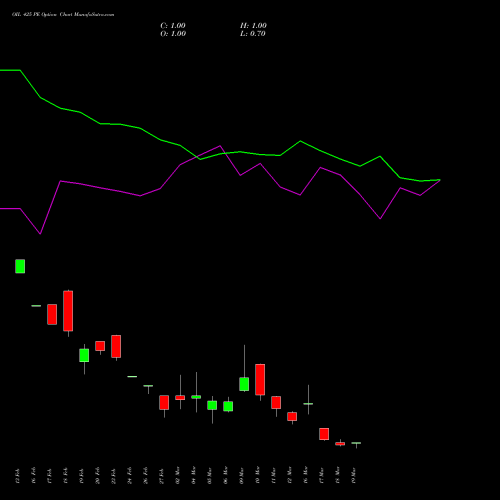Image resolution: width=500 pixels, height=500 pixels.
Task: Select the first green candlestick above 12 Feb
Action: (20, 266)
